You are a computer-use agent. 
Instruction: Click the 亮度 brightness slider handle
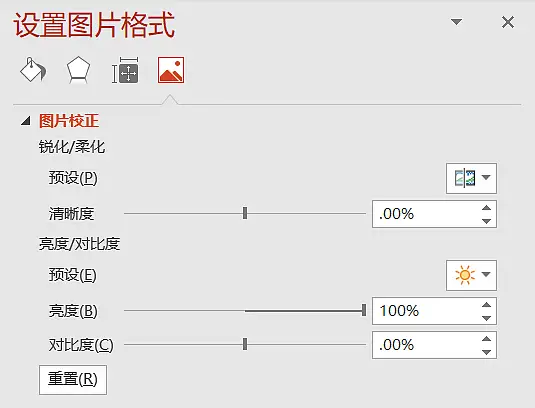[x=364, y=310]
